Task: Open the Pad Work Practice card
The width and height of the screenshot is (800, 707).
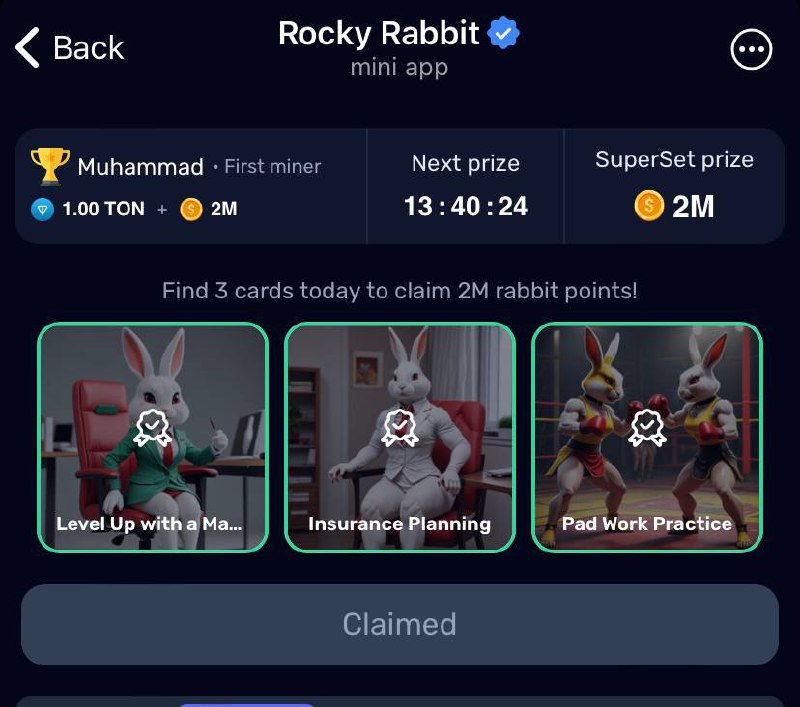Action: (647, 437)
